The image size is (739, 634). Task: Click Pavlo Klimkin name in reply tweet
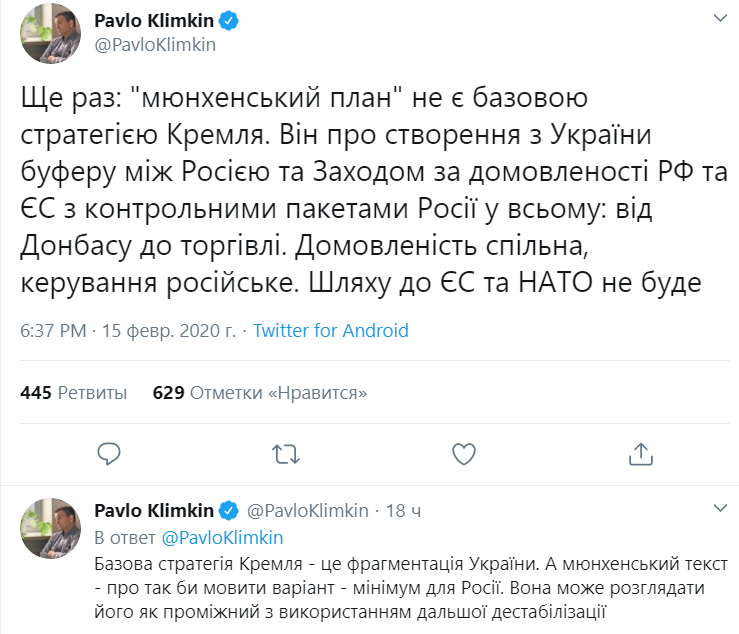153,511
